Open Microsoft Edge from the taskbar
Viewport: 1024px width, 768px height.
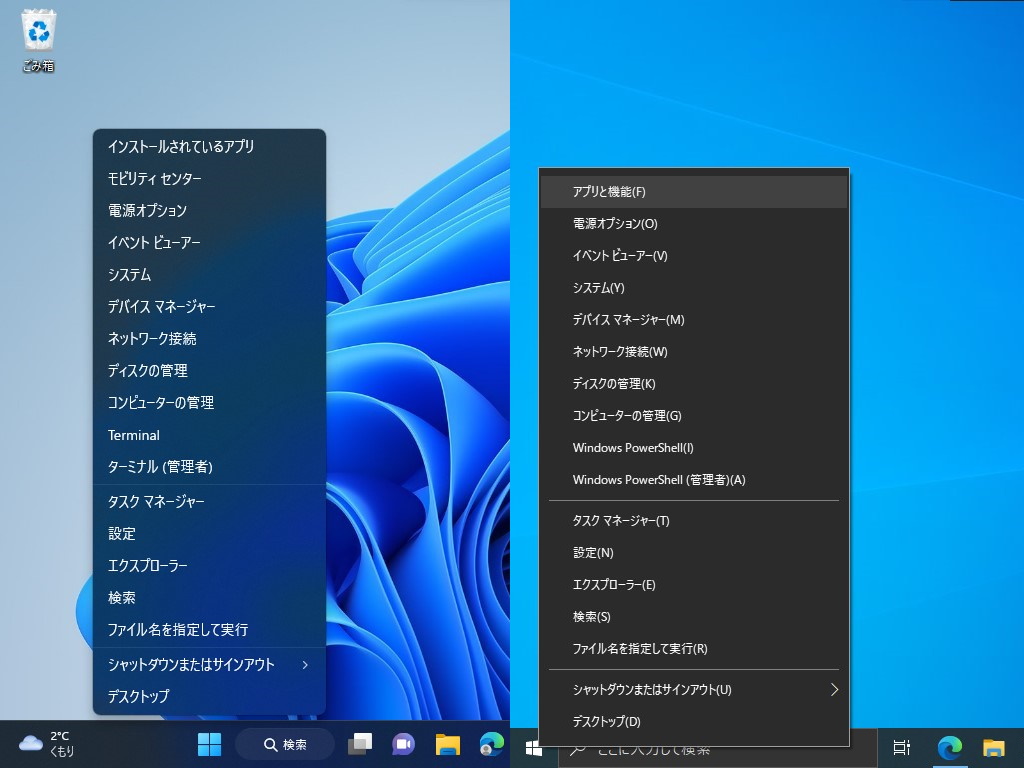[x=490, y=744]
